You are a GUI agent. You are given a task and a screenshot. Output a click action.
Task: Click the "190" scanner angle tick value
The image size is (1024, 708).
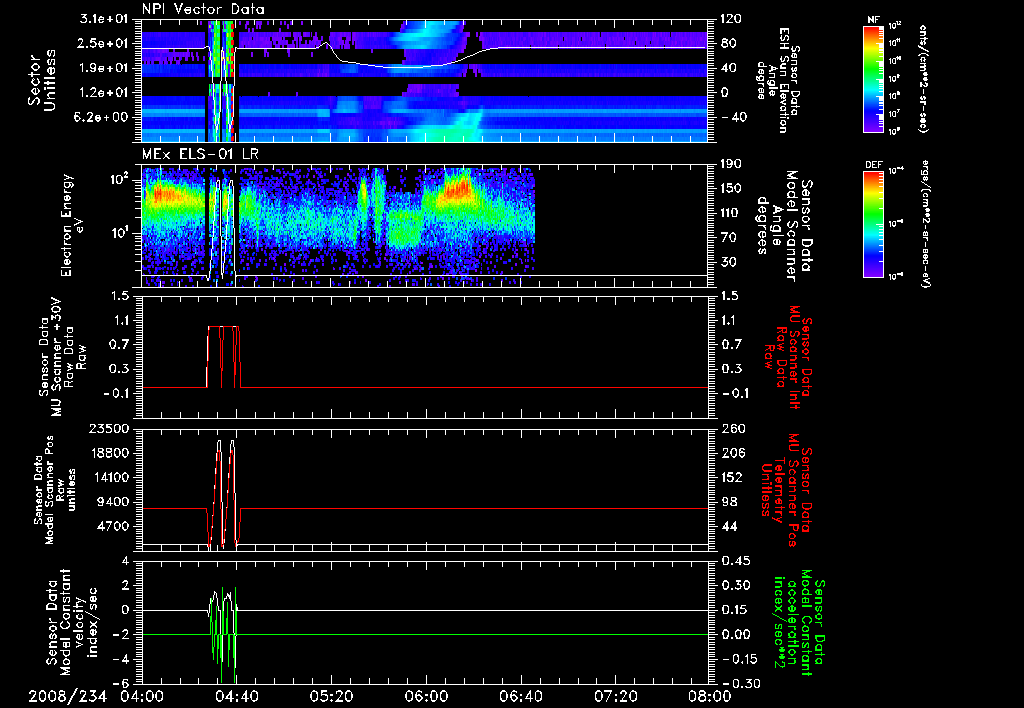pyautogui.click(x=731, y=165)
